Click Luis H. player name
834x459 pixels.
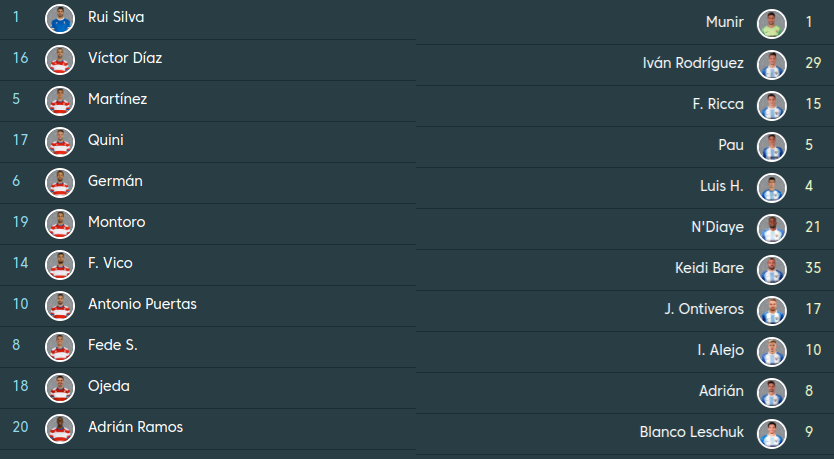[x=722, y=186]
